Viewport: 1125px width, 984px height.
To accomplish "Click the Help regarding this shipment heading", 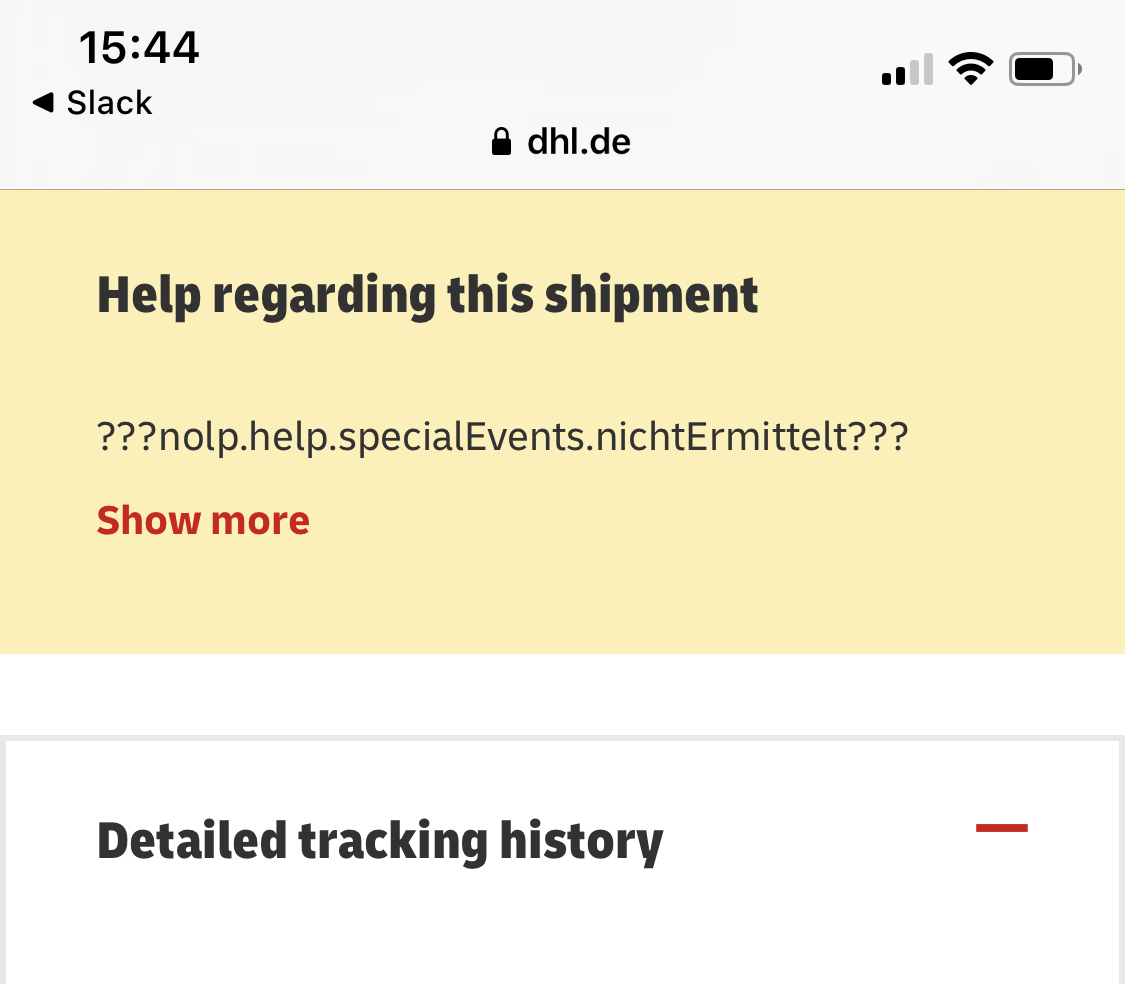I will (427, 295).
